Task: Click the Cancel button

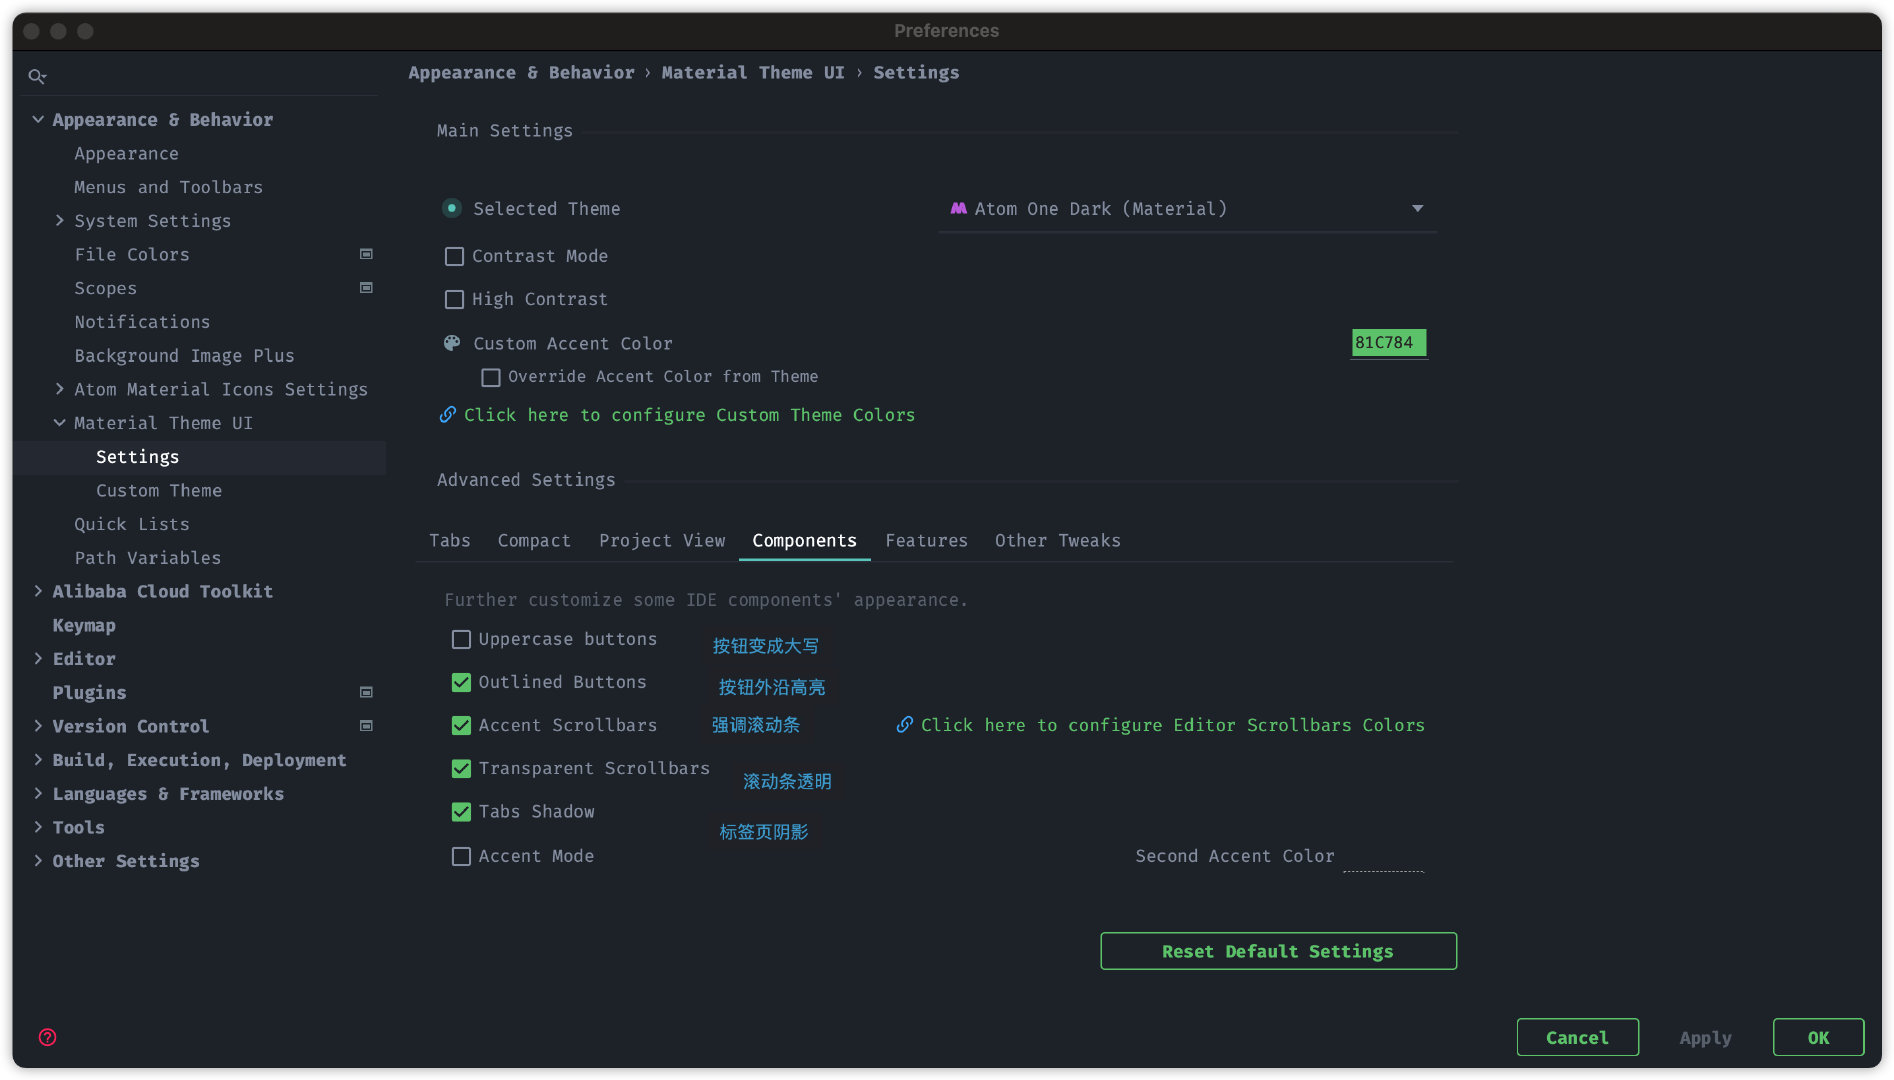Action: click(1577, 1037)
